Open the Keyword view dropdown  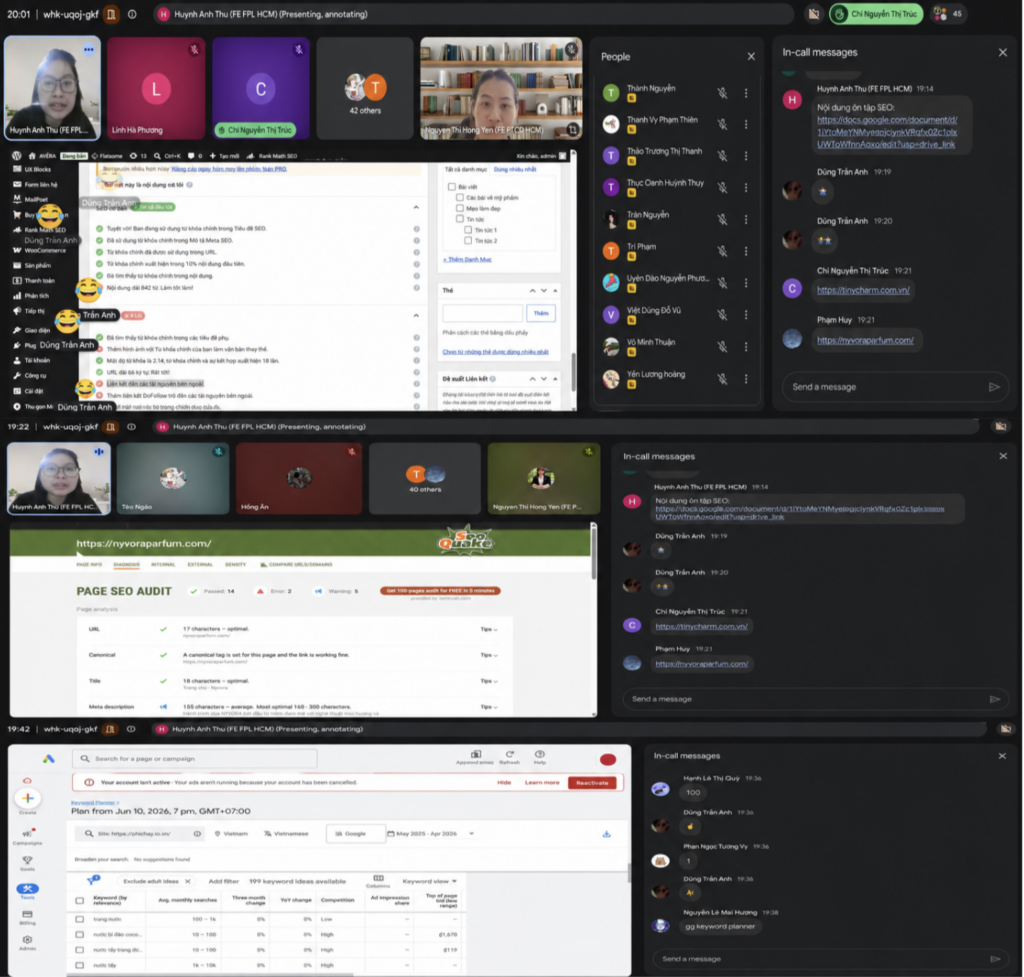(430, 882)
